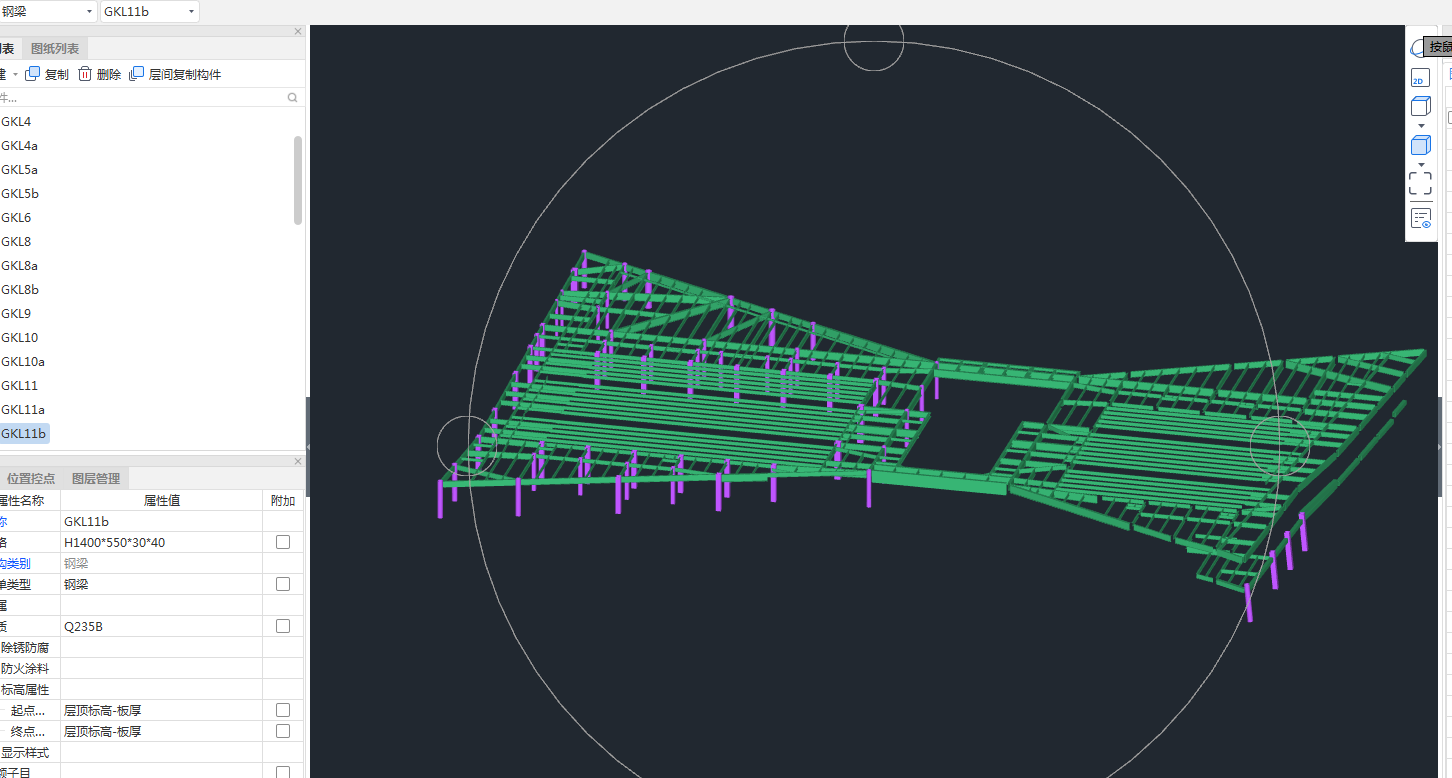Select GKL10 in component list
The image size is (1452, 778).
19,338
